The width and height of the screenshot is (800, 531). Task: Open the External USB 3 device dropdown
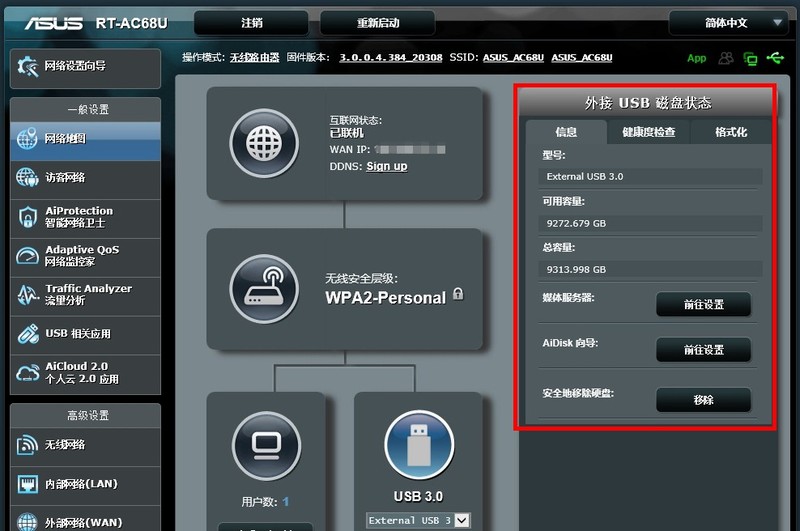pos(418,520)
